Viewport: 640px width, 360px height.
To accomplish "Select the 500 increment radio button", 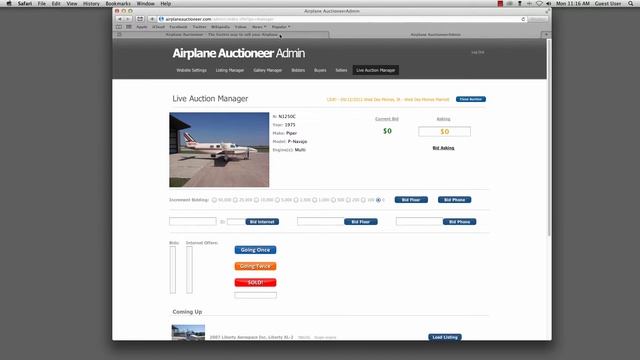I will click(x=333, y=200).
